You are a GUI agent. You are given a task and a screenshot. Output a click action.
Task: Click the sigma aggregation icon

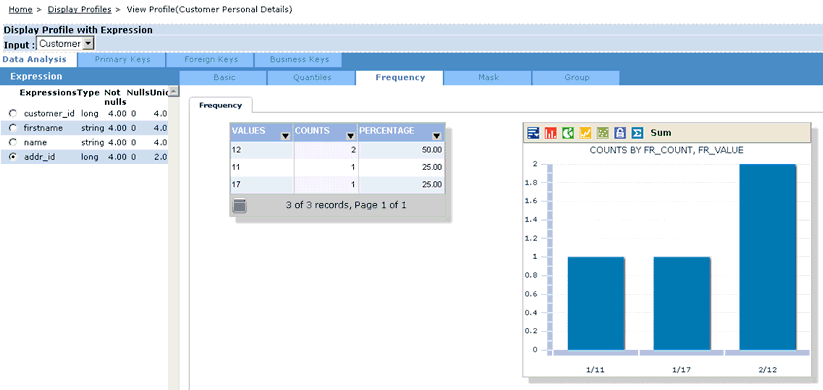point(637,133)
